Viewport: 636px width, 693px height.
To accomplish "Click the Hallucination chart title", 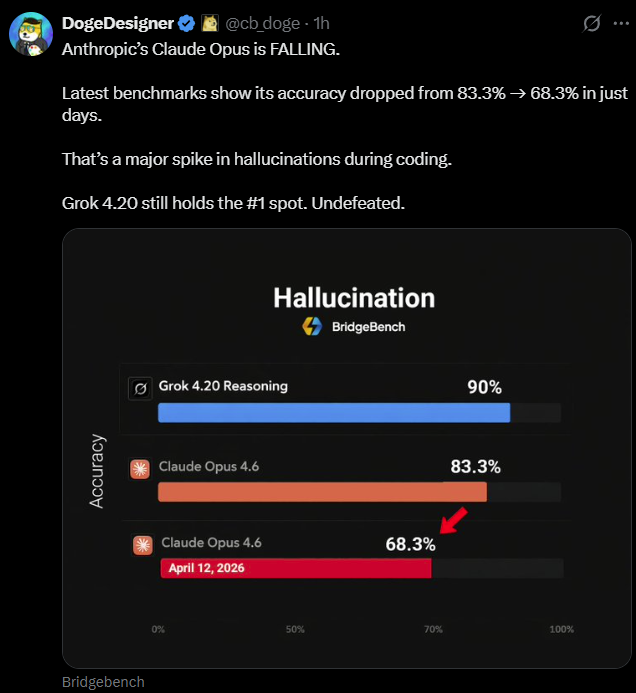I will click(x=354, y=298).
